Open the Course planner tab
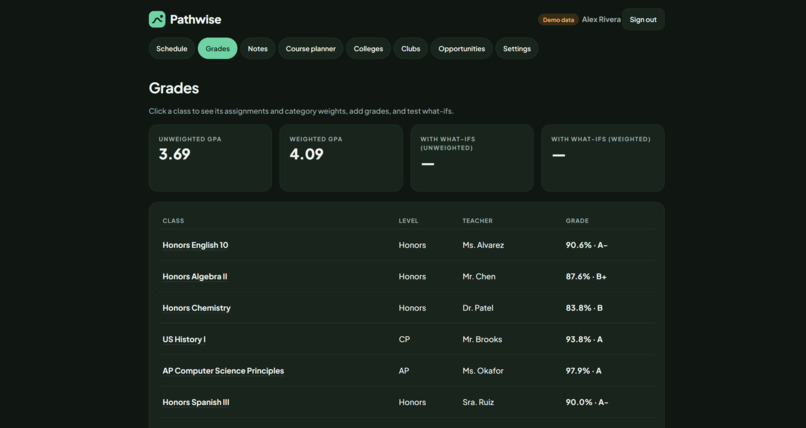This screenshot has width=806, height=428. click(x=310, y=48)
